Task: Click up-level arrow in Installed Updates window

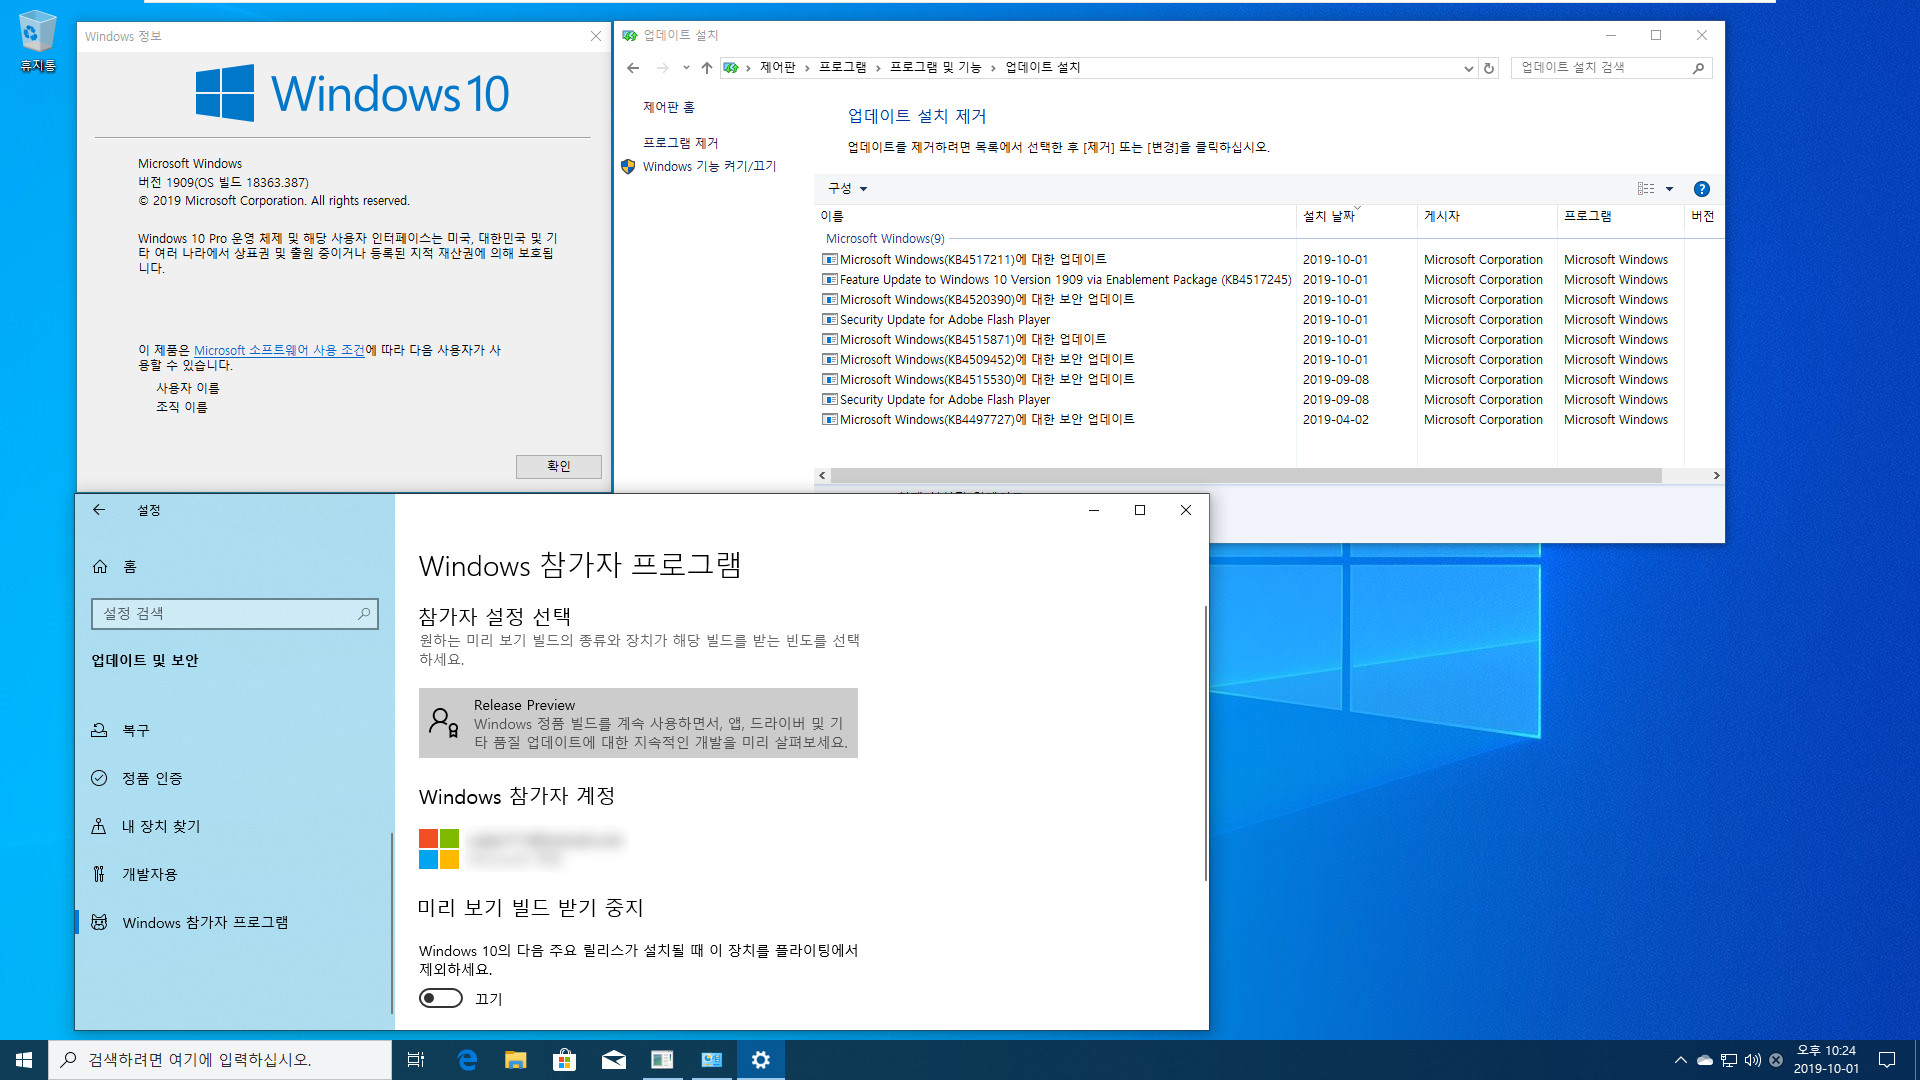Action: click(707, 68)
